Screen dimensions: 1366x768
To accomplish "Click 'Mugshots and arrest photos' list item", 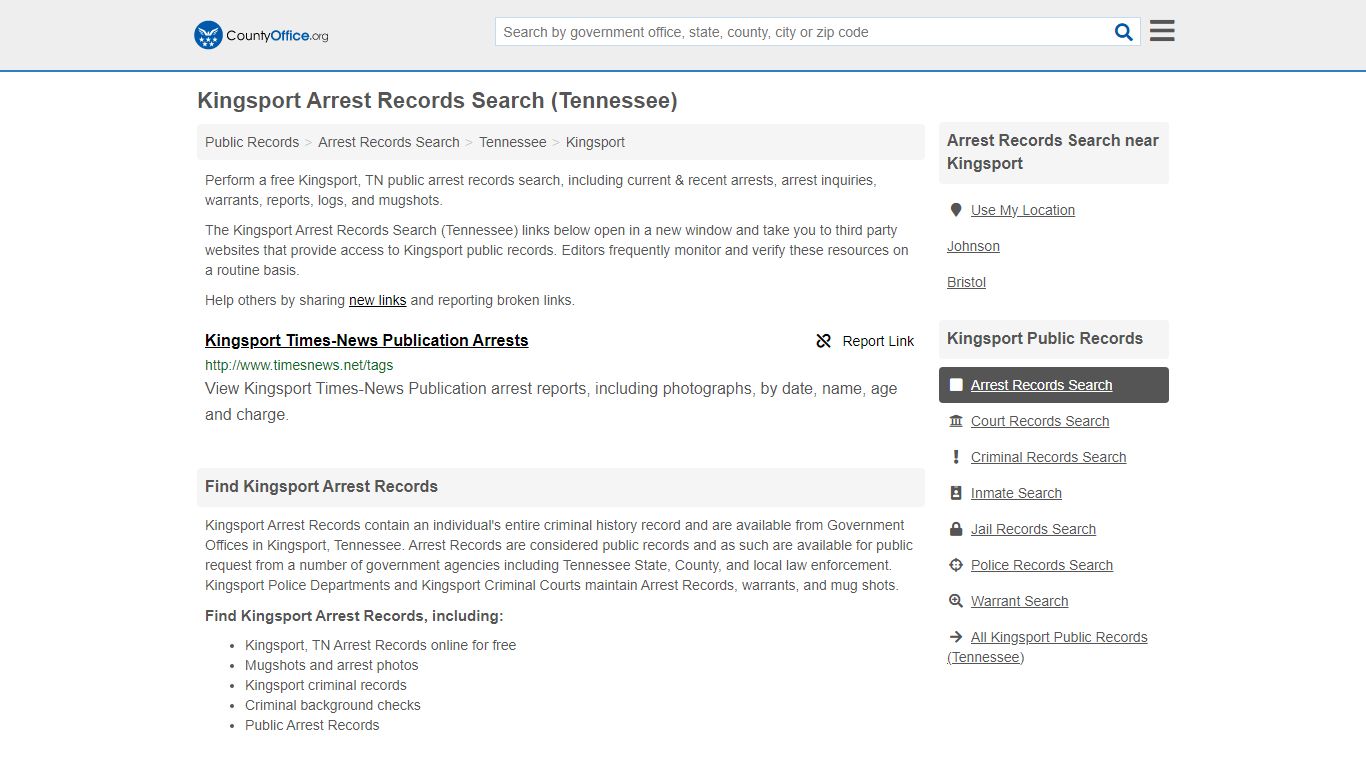I will pos(331,665).
